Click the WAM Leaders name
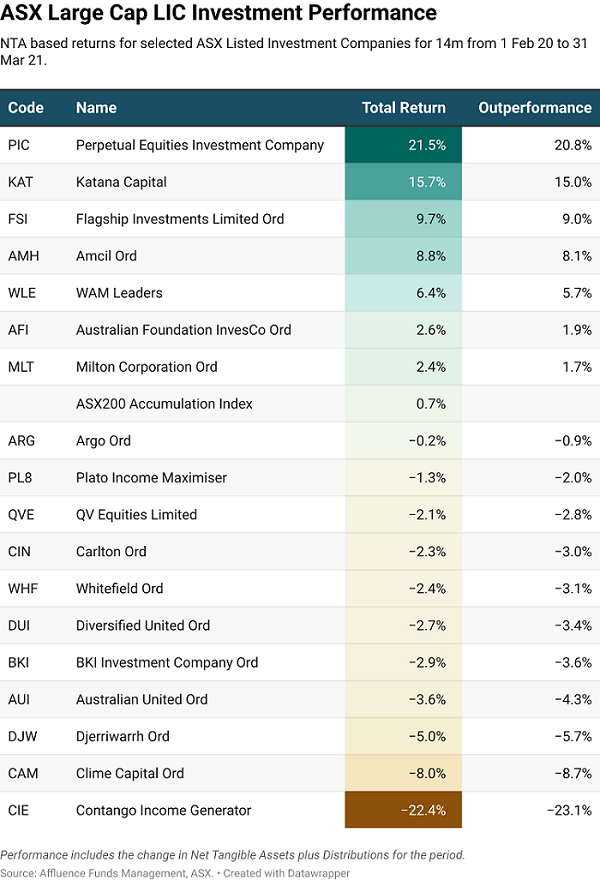This screenshot has width=600, height=880. 119,293
